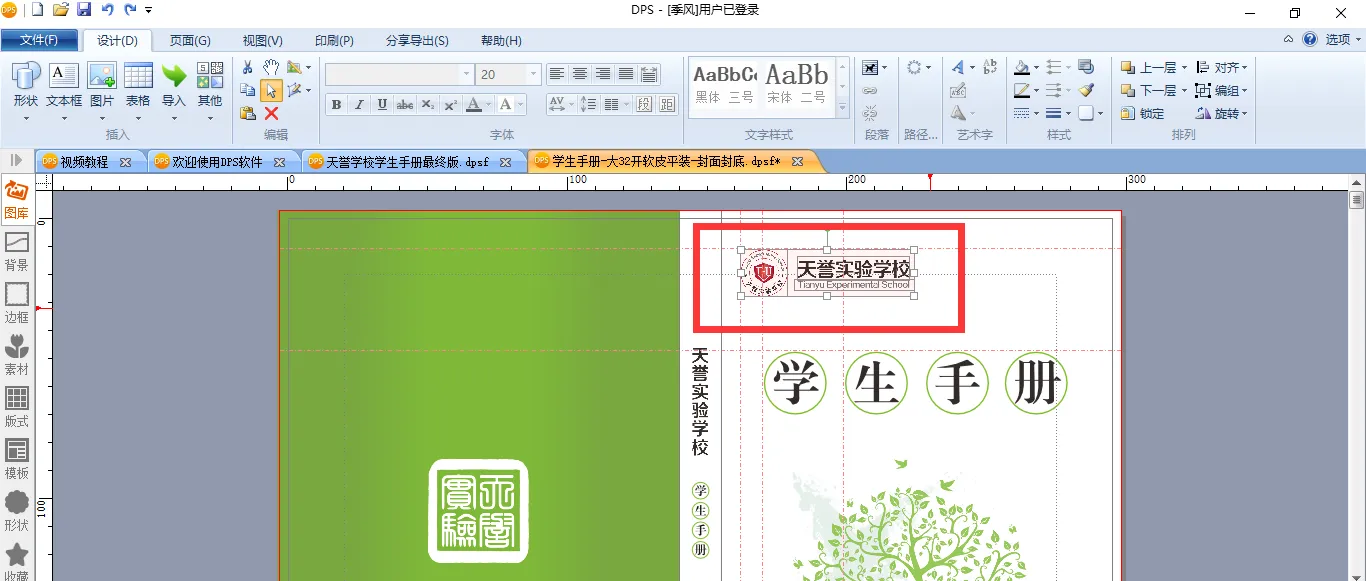Open the 帮助(H) ribbon tab
This screenshot has height=581, width=1366.
click(x=501, y=40)
